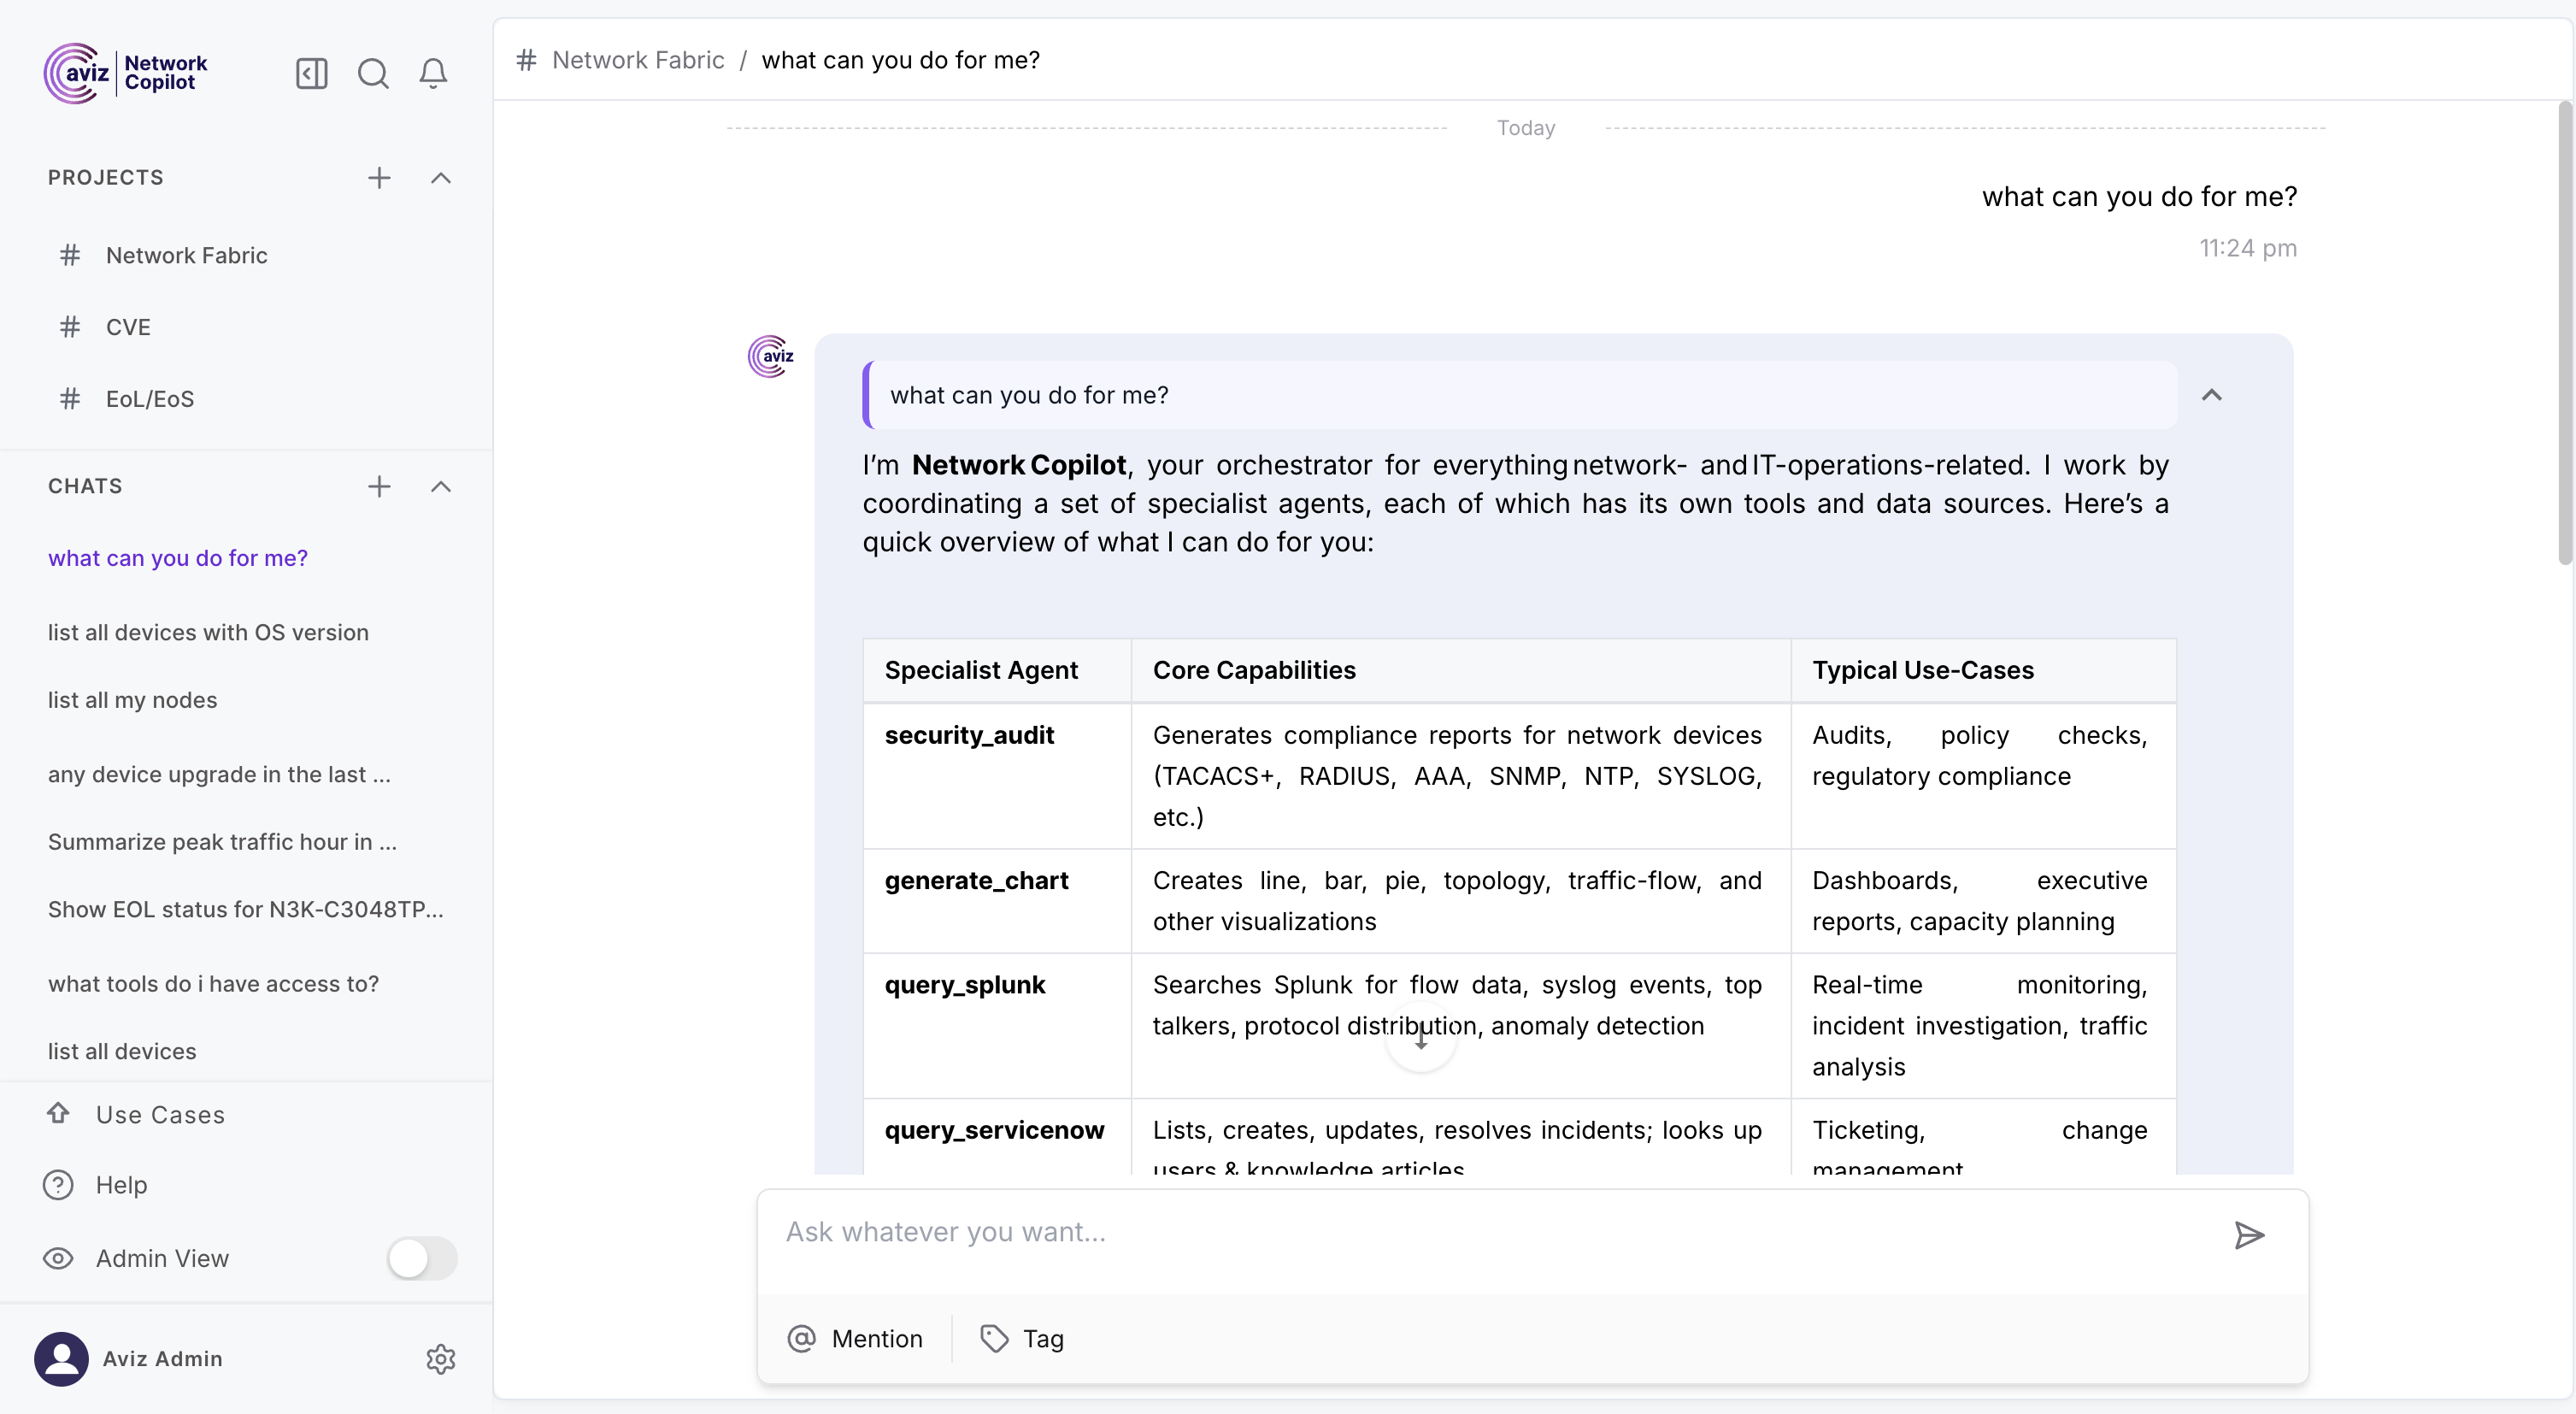Focus the 'Ask whatever you want' input
This screenshot has height=1414, width=2576.
[x=1490, y=1232]
